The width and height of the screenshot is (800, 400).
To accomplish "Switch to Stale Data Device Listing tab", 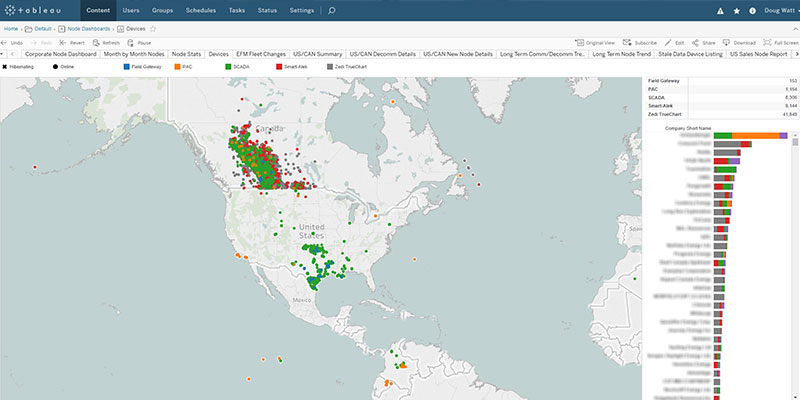I will point(690,54).
